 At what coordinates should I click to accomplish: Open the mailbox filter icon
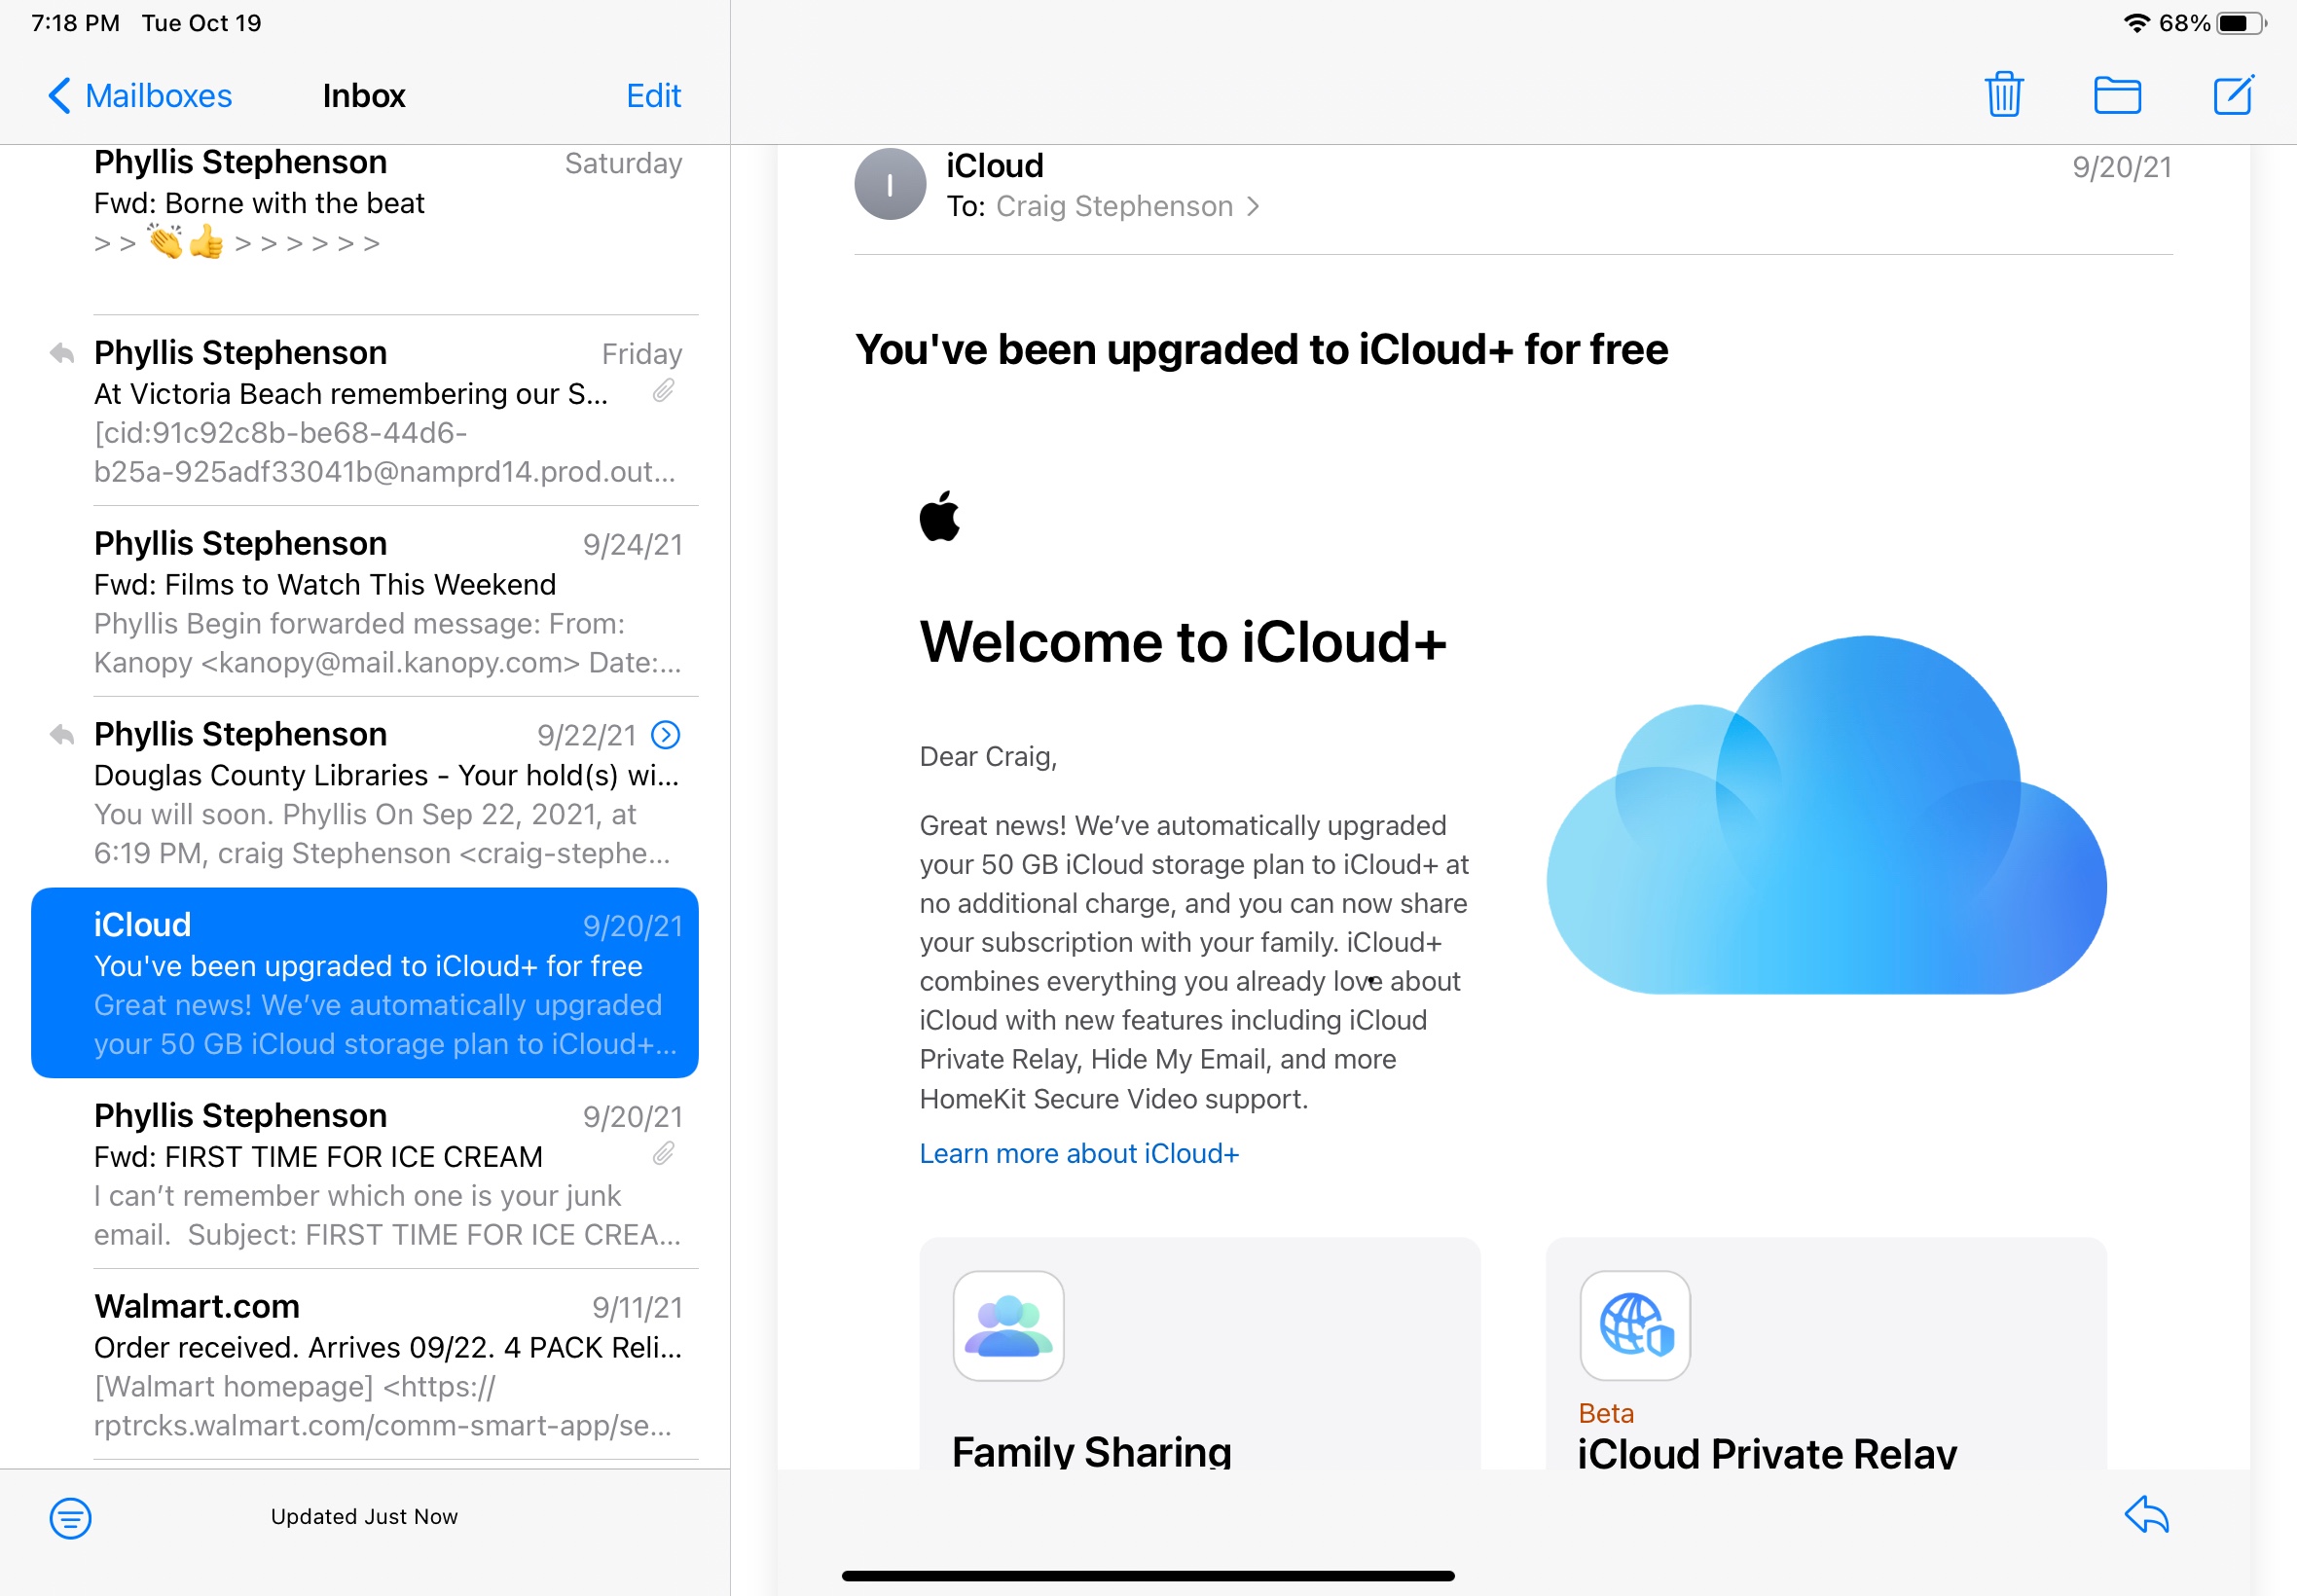(x=70, y=1518)
